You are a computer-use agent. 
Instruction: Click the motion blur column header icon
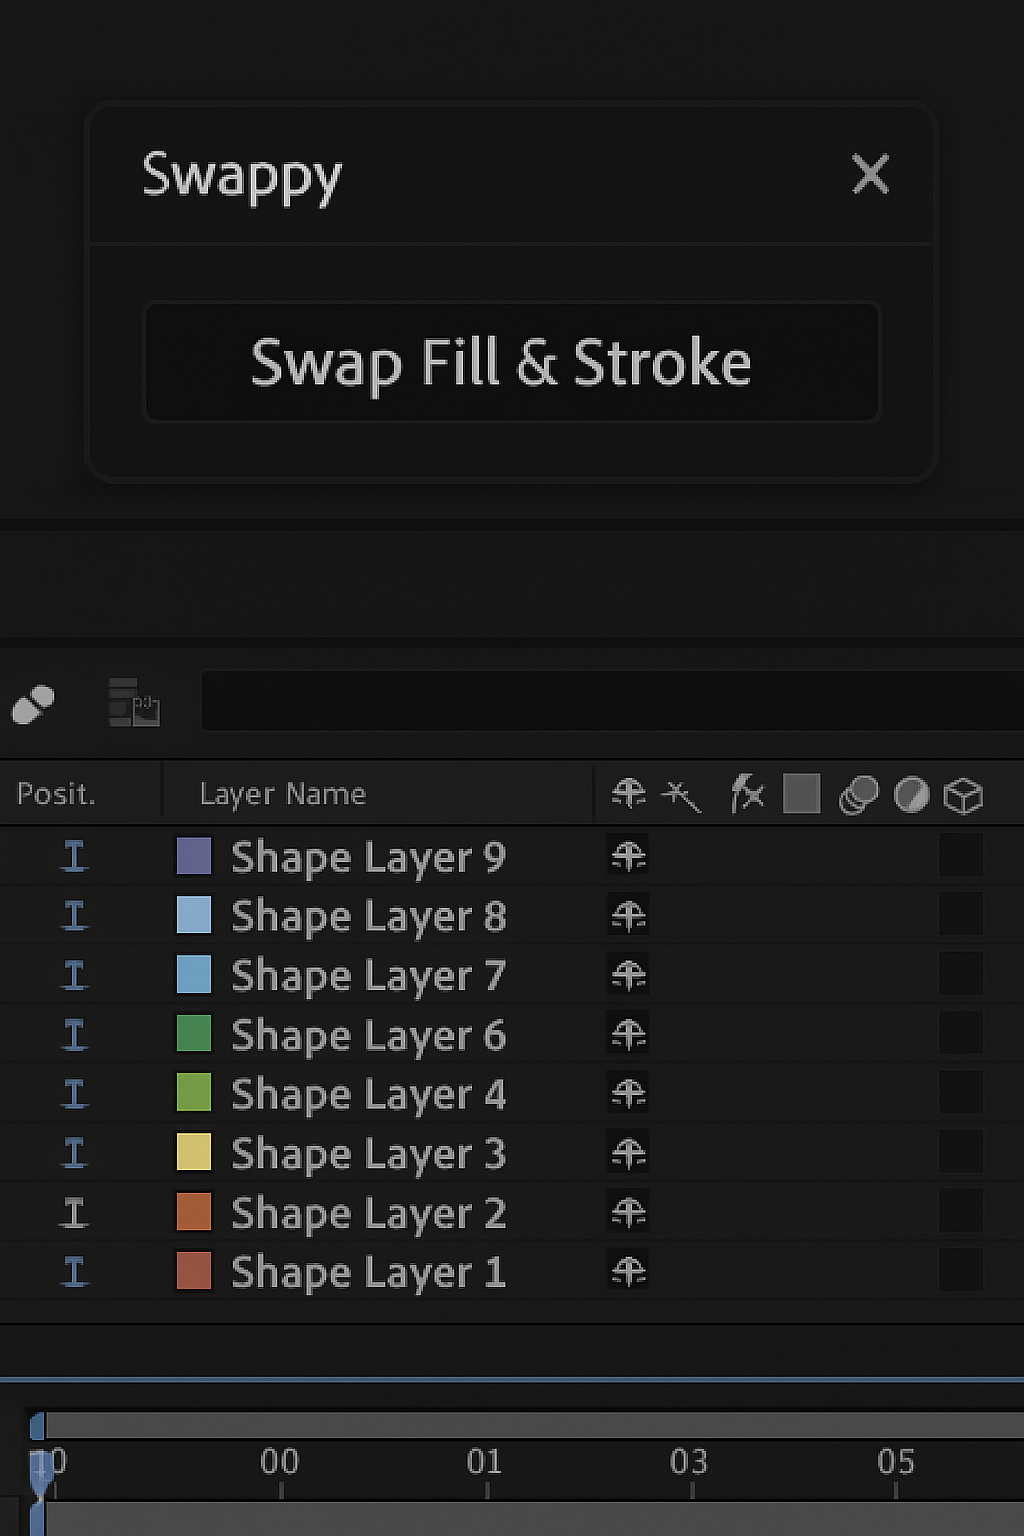click(x=858, y=795)
